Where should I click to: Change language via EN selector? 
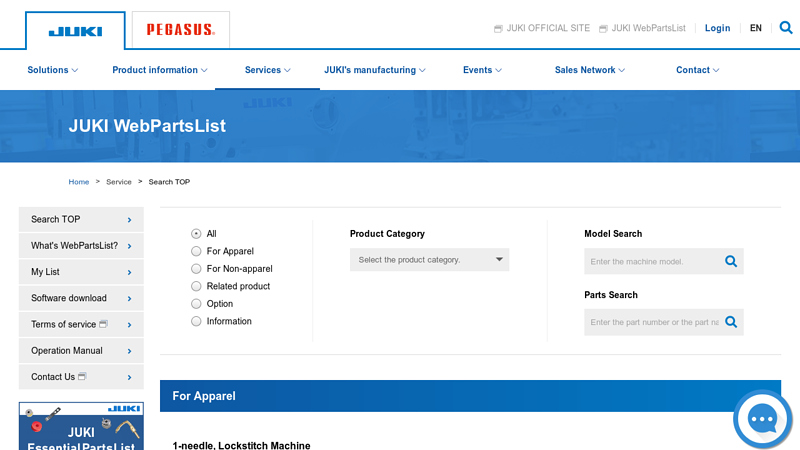(756, 28)
